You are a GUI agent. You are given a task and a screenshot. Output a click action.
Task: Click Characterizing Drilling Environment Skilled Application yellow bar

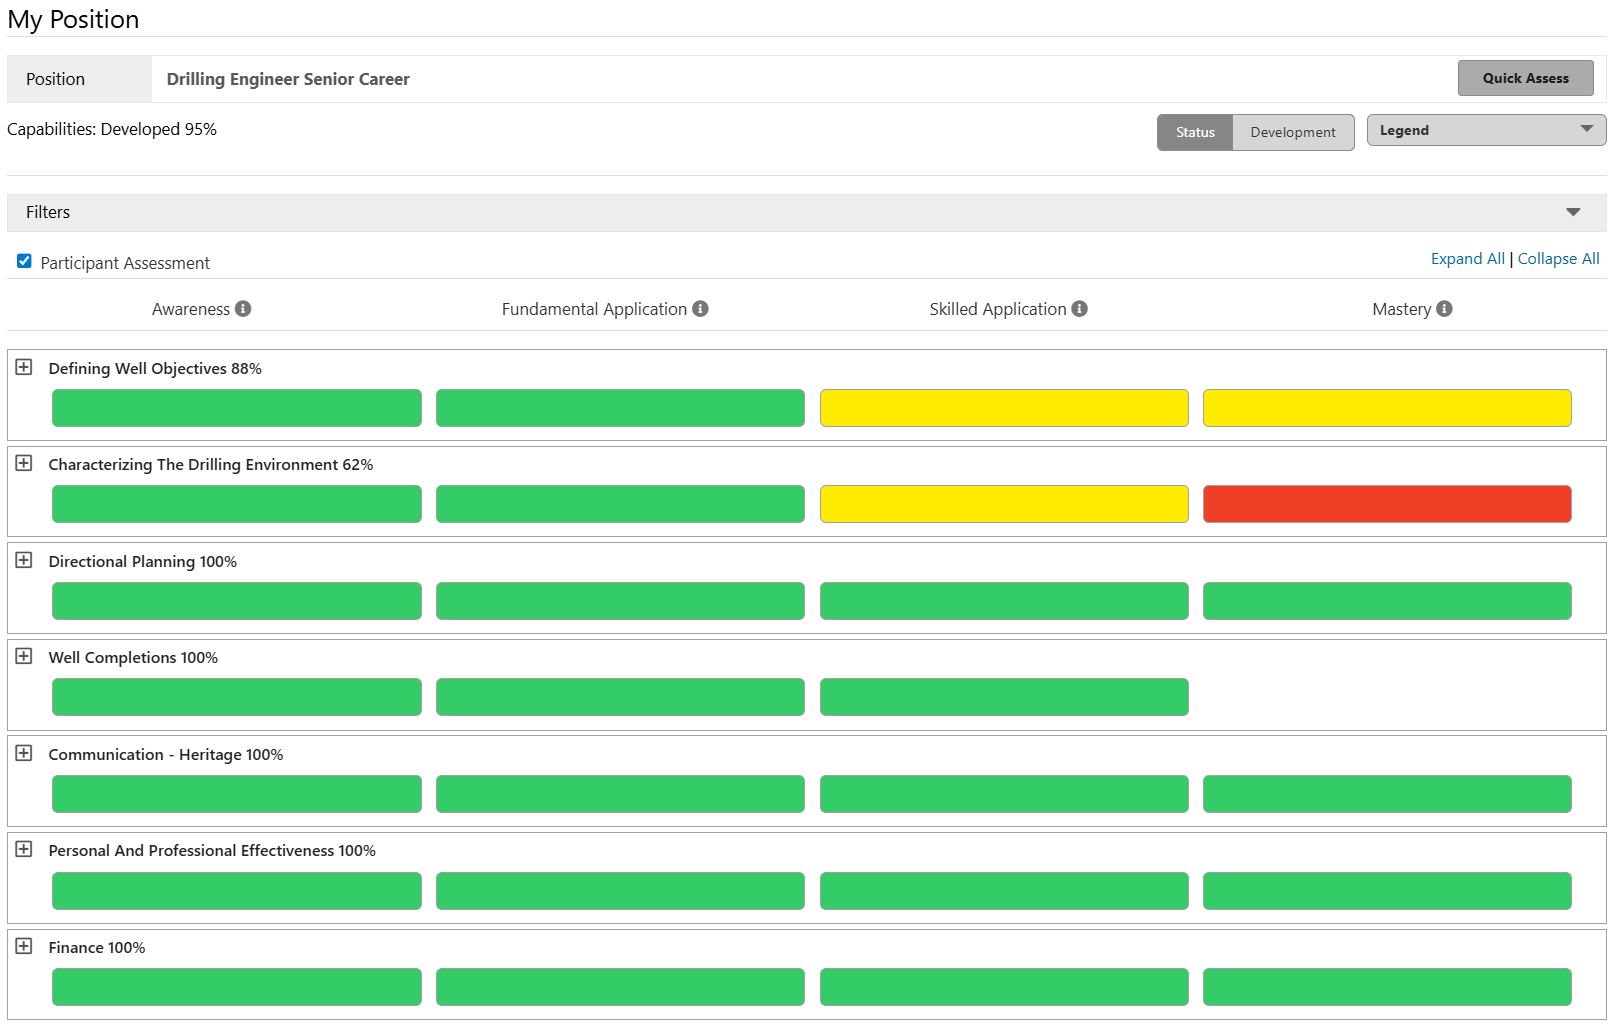[x=1004, y=504]
